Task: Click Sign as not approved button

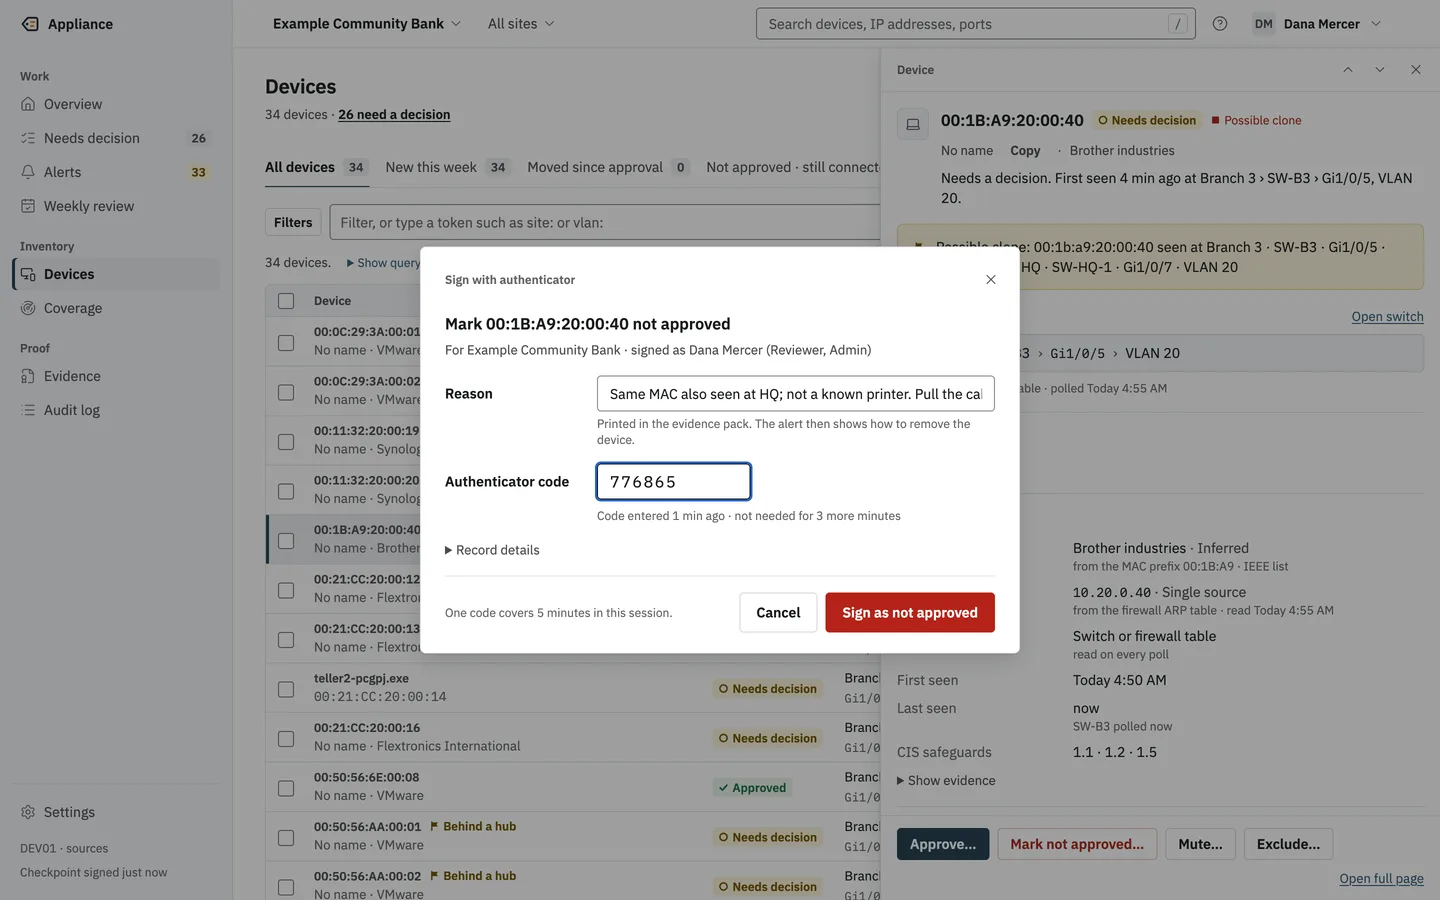Action: [910, 613]
